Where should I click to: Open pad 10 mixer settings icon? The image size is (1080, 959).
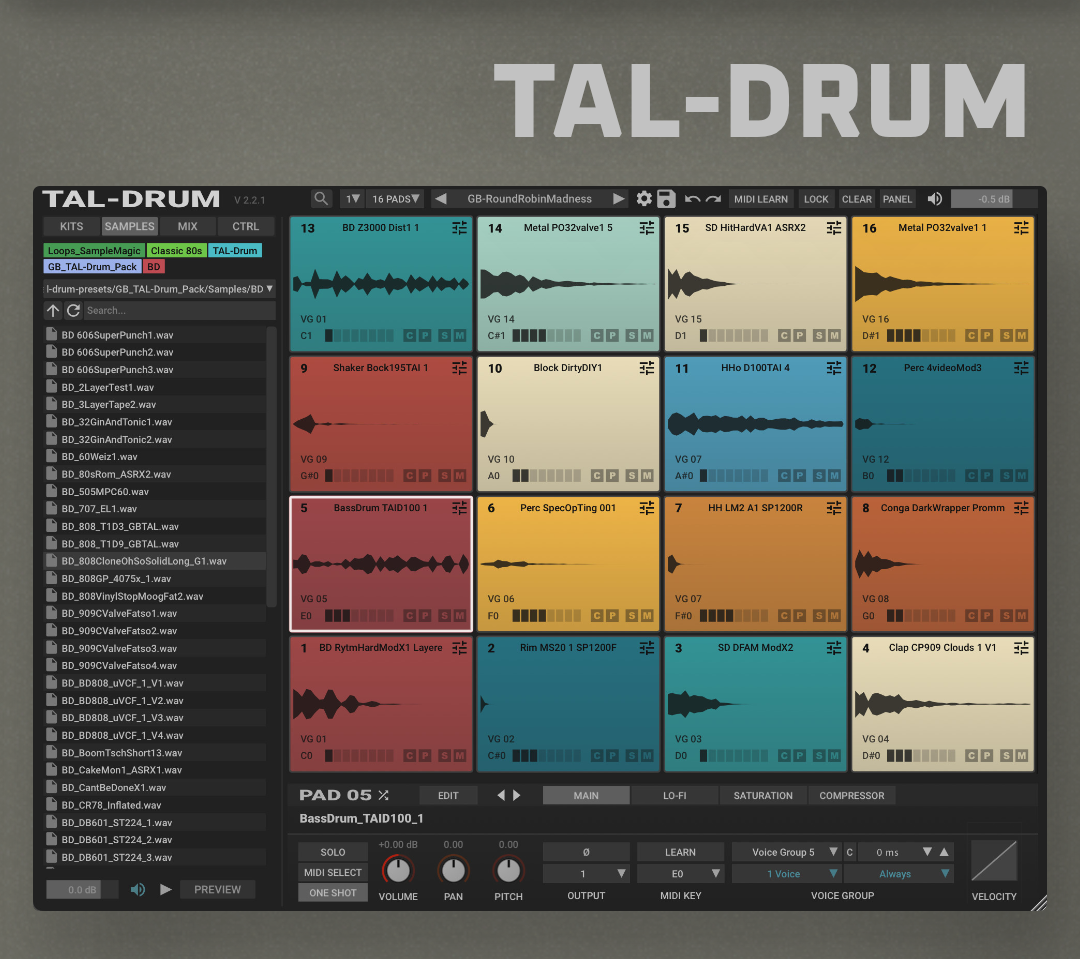(x=647, y=368)
